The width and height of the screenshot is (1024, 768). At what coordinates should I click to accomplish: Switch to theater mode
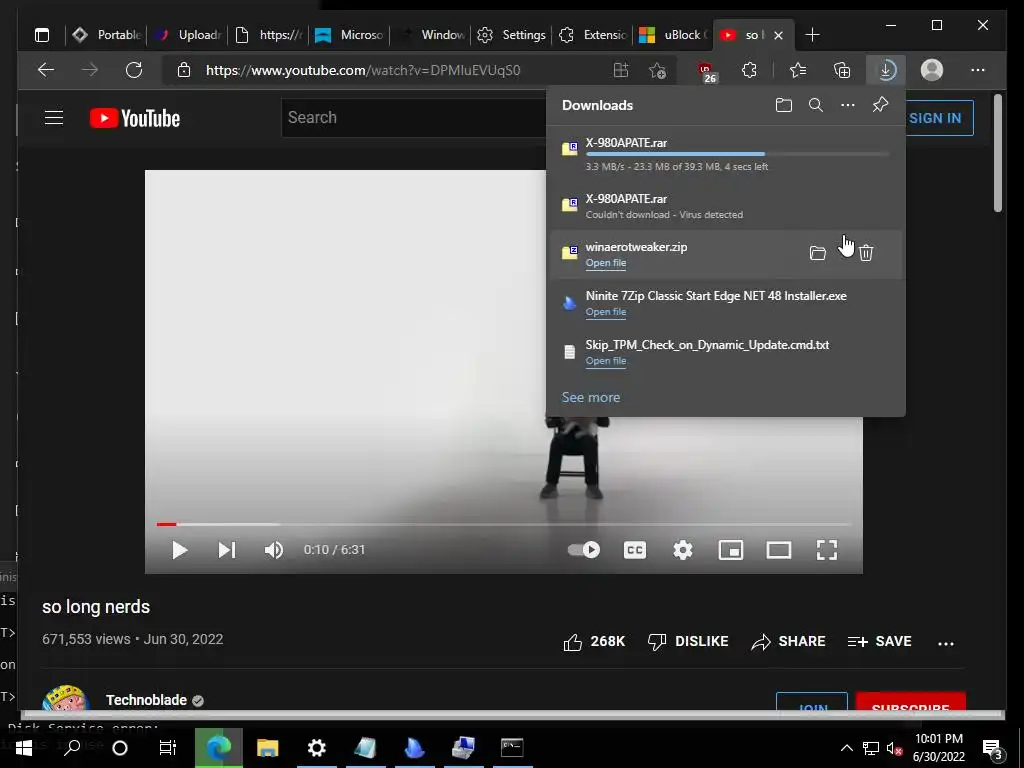778,550
